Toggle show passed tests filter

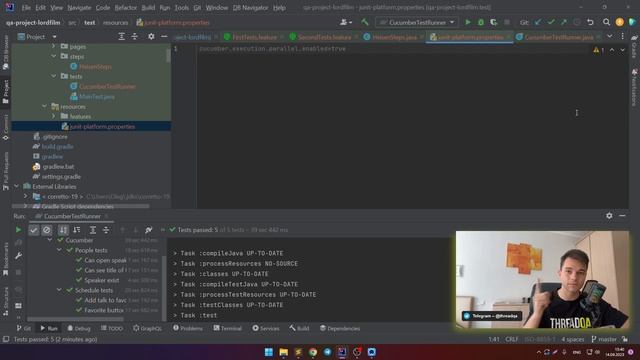(33, 230)
